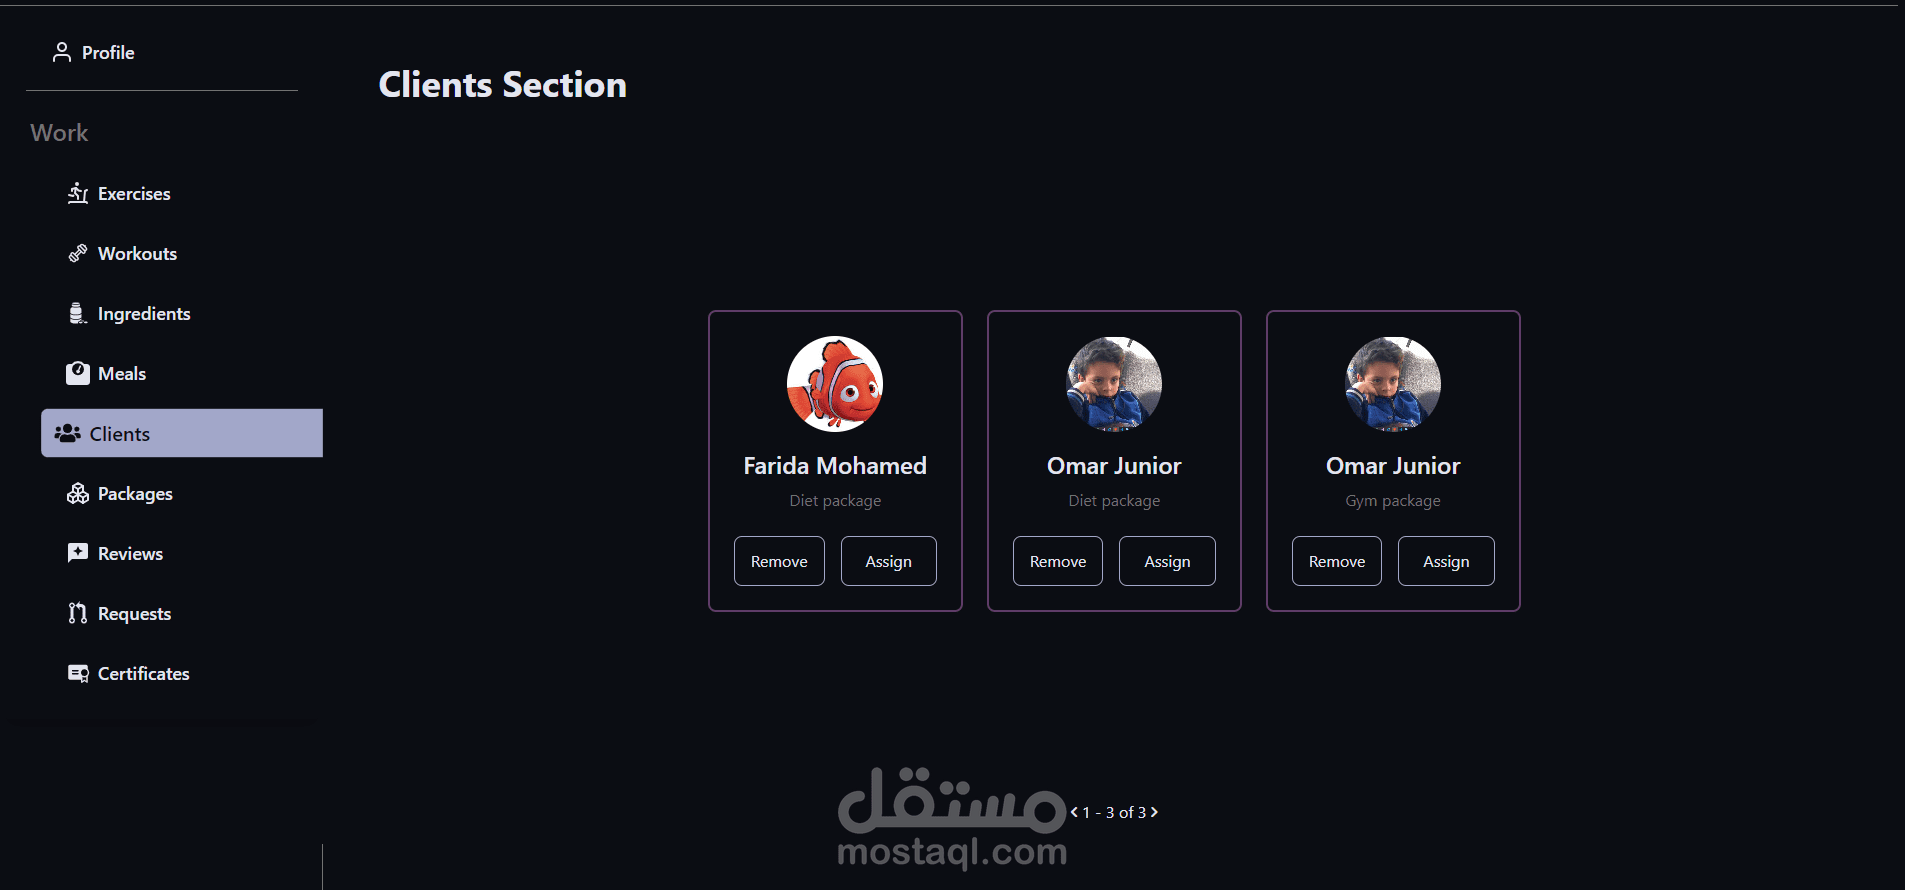Open the Certificates badge icon

click(x=78, y=673)
